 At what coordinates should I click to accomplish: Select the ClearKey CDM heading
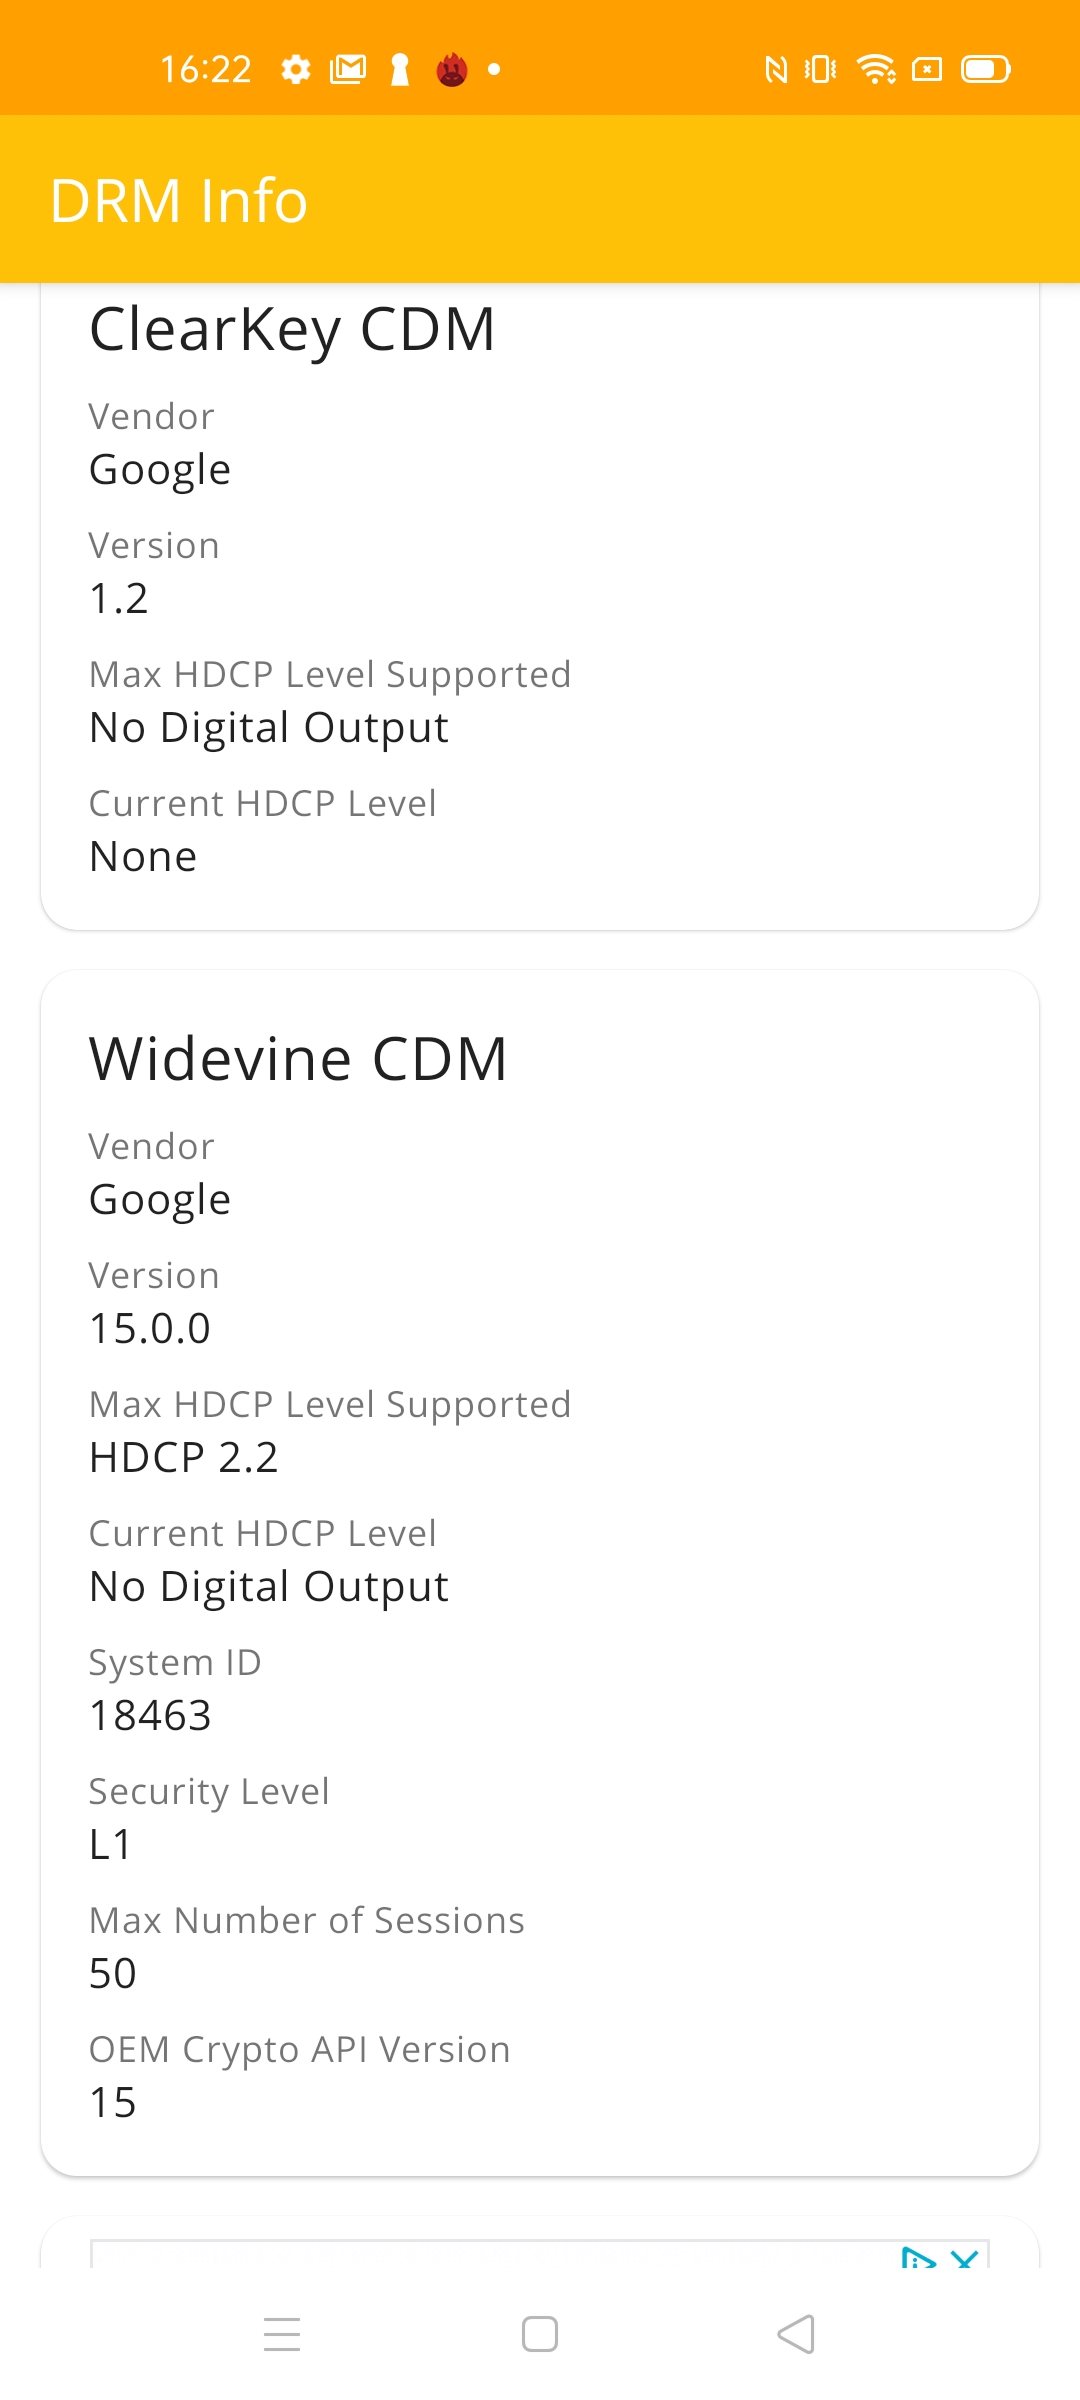coord(292,329)
